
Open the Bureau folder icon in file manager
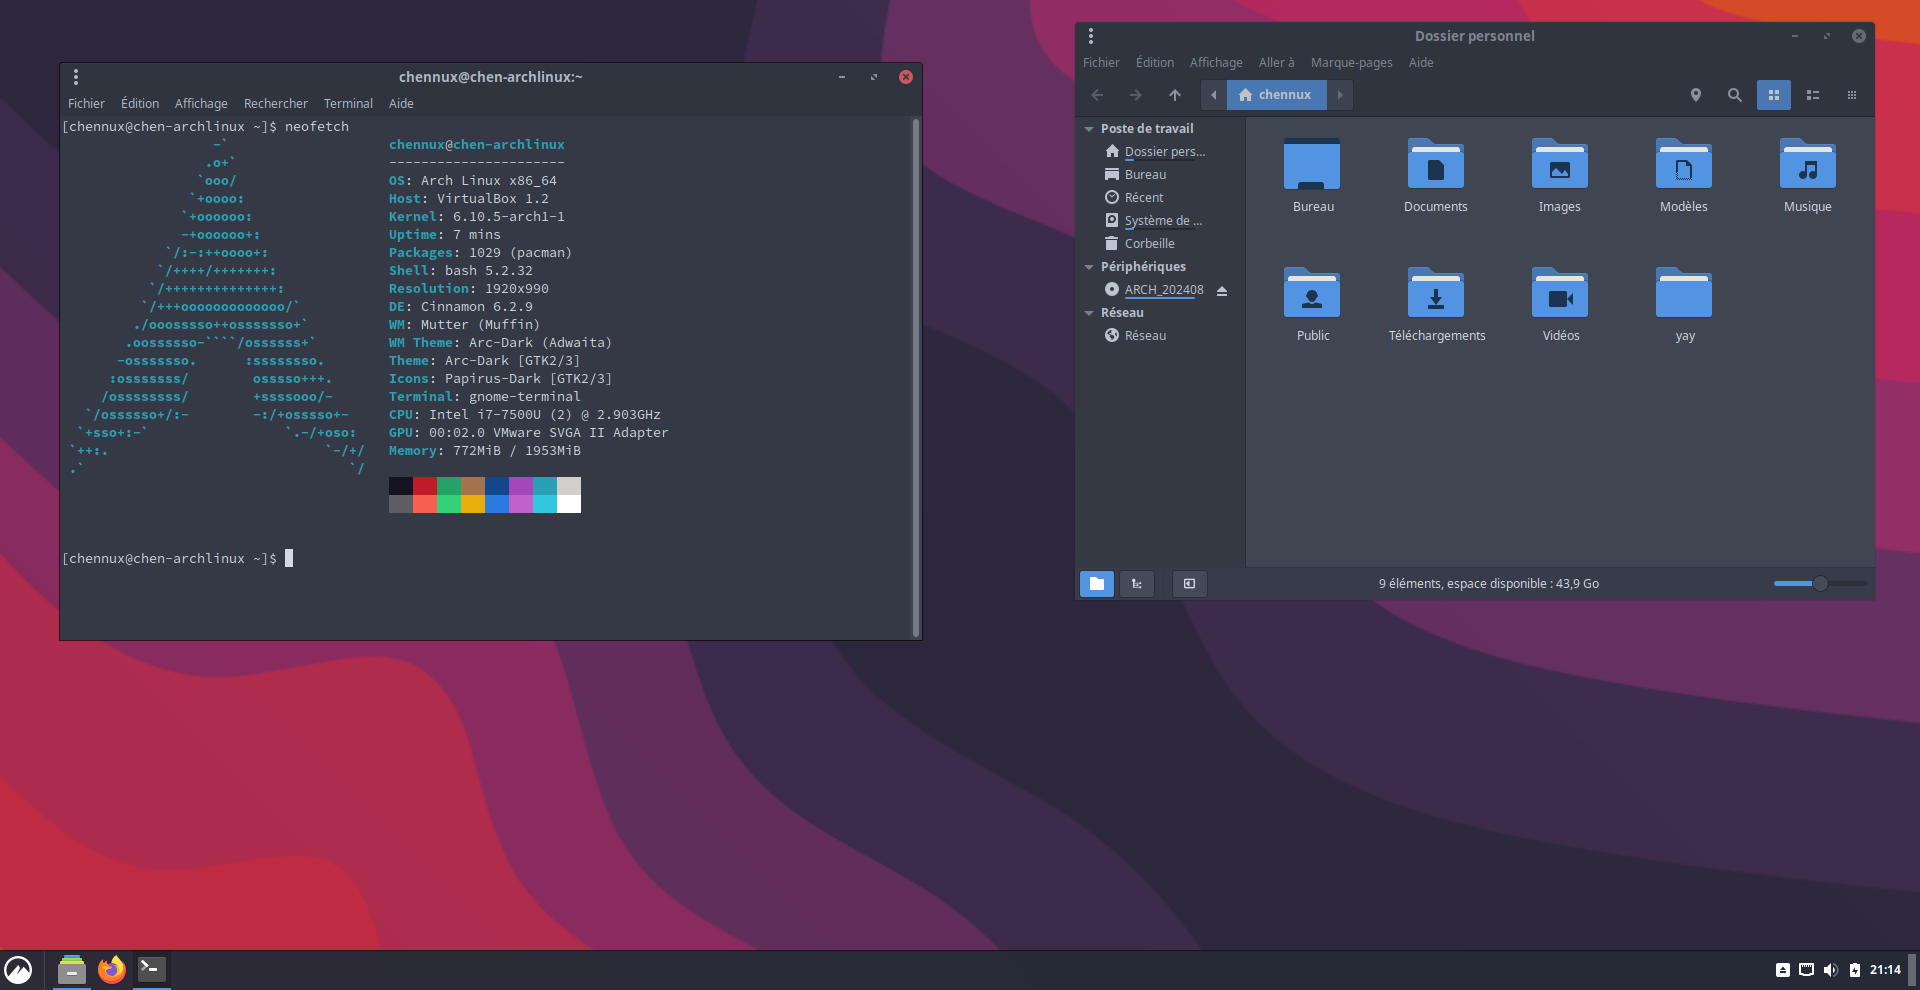tap(1312, 165)
